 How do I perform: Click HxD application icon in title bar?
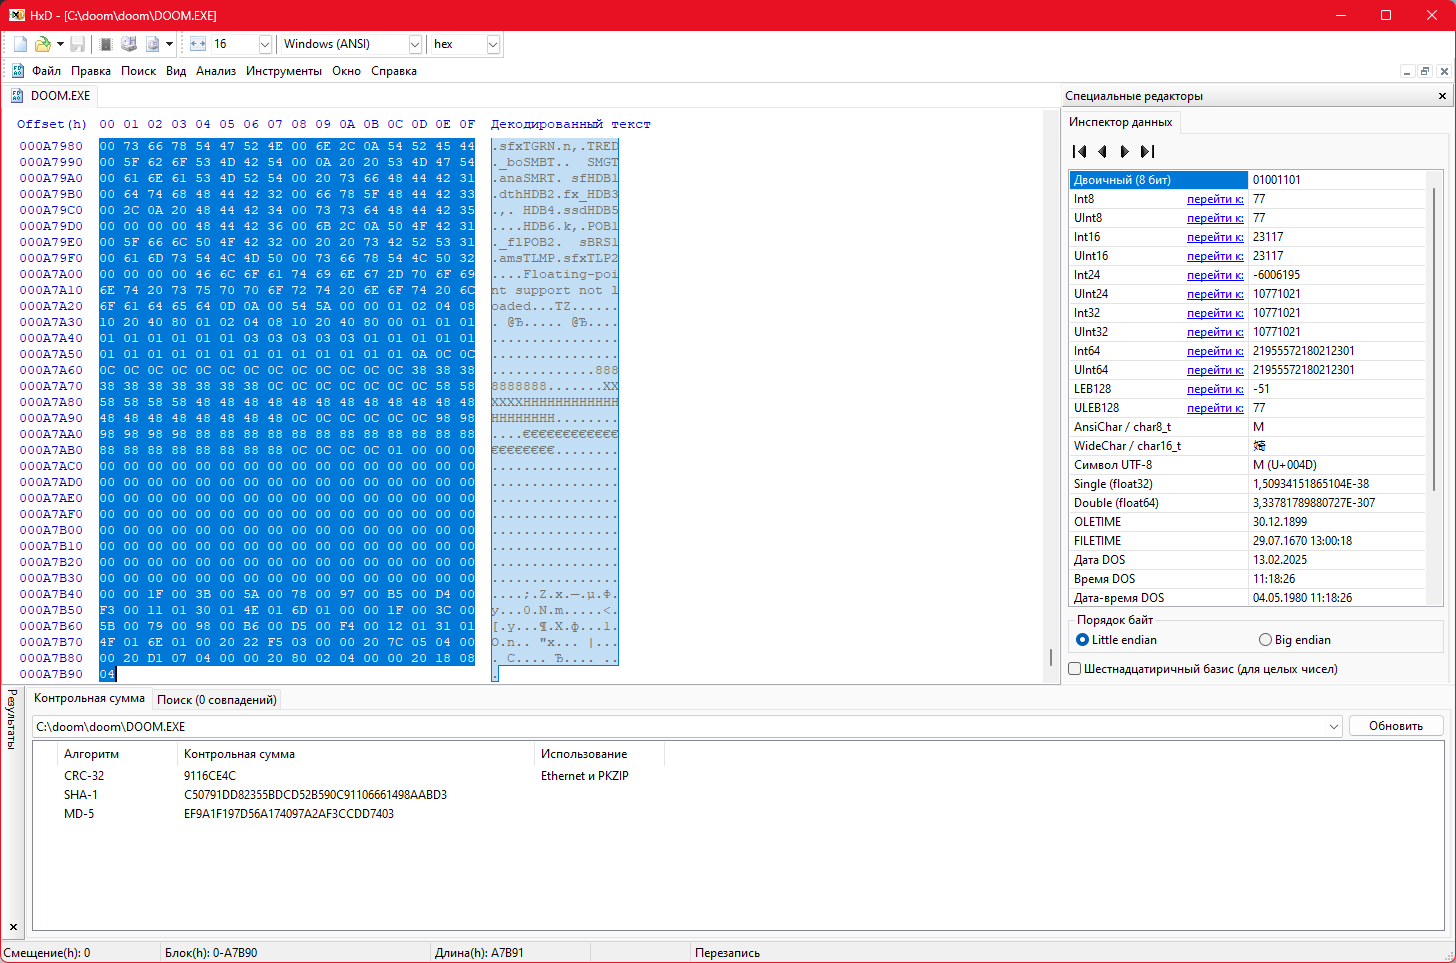pyautogui.click(x=16, y=15)
